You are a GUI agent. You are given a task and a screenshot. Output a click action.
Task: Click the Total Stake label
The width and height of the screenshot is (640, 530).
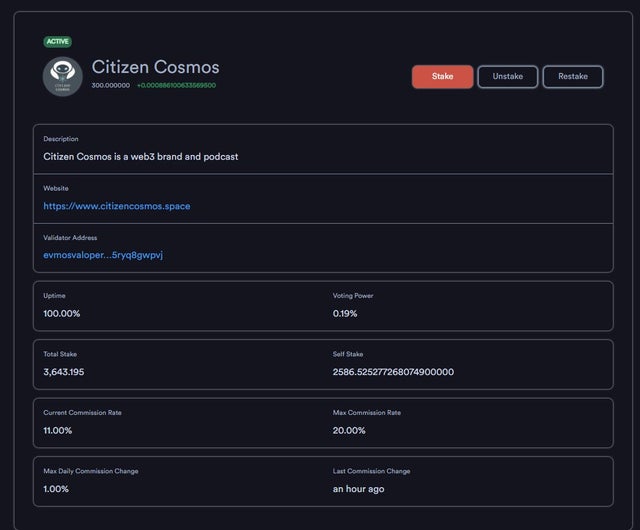(x=60, y=354)
